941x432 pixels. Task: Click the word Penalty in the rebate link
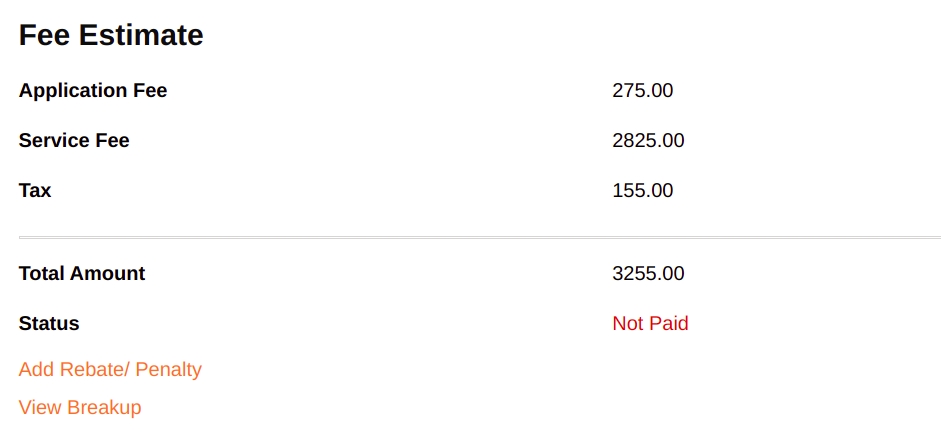168,370
